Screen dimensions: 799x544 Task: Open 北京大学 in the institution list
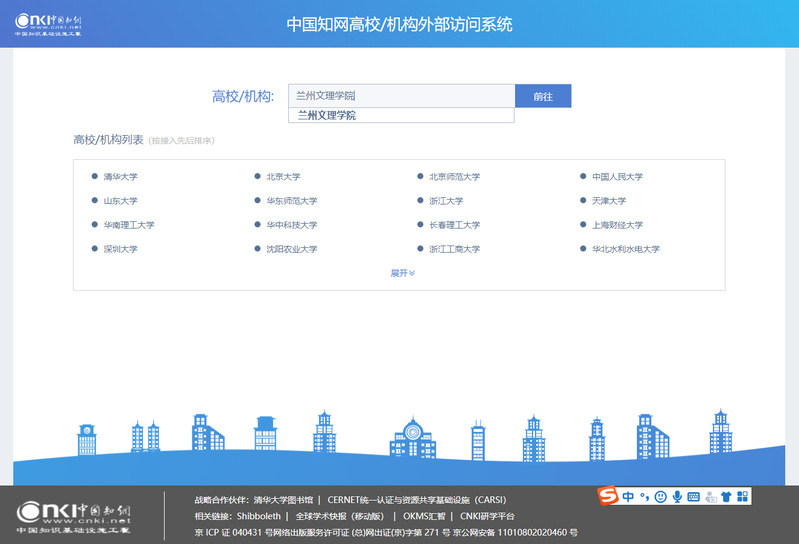(x=283, y=177)
